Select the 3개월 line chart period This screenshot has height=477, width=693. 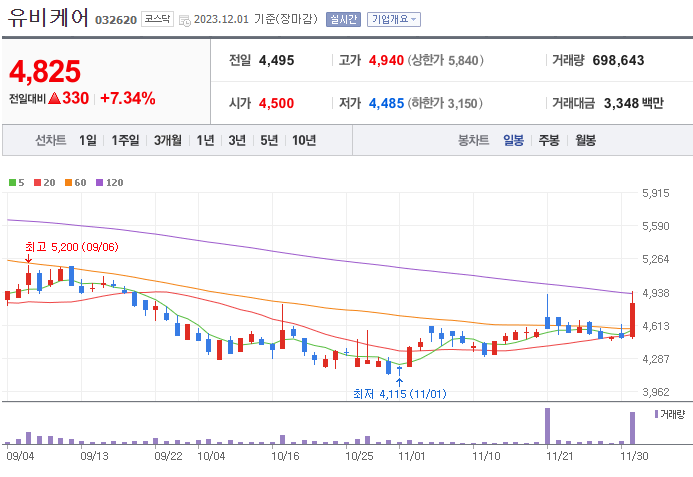coord(168,141)
